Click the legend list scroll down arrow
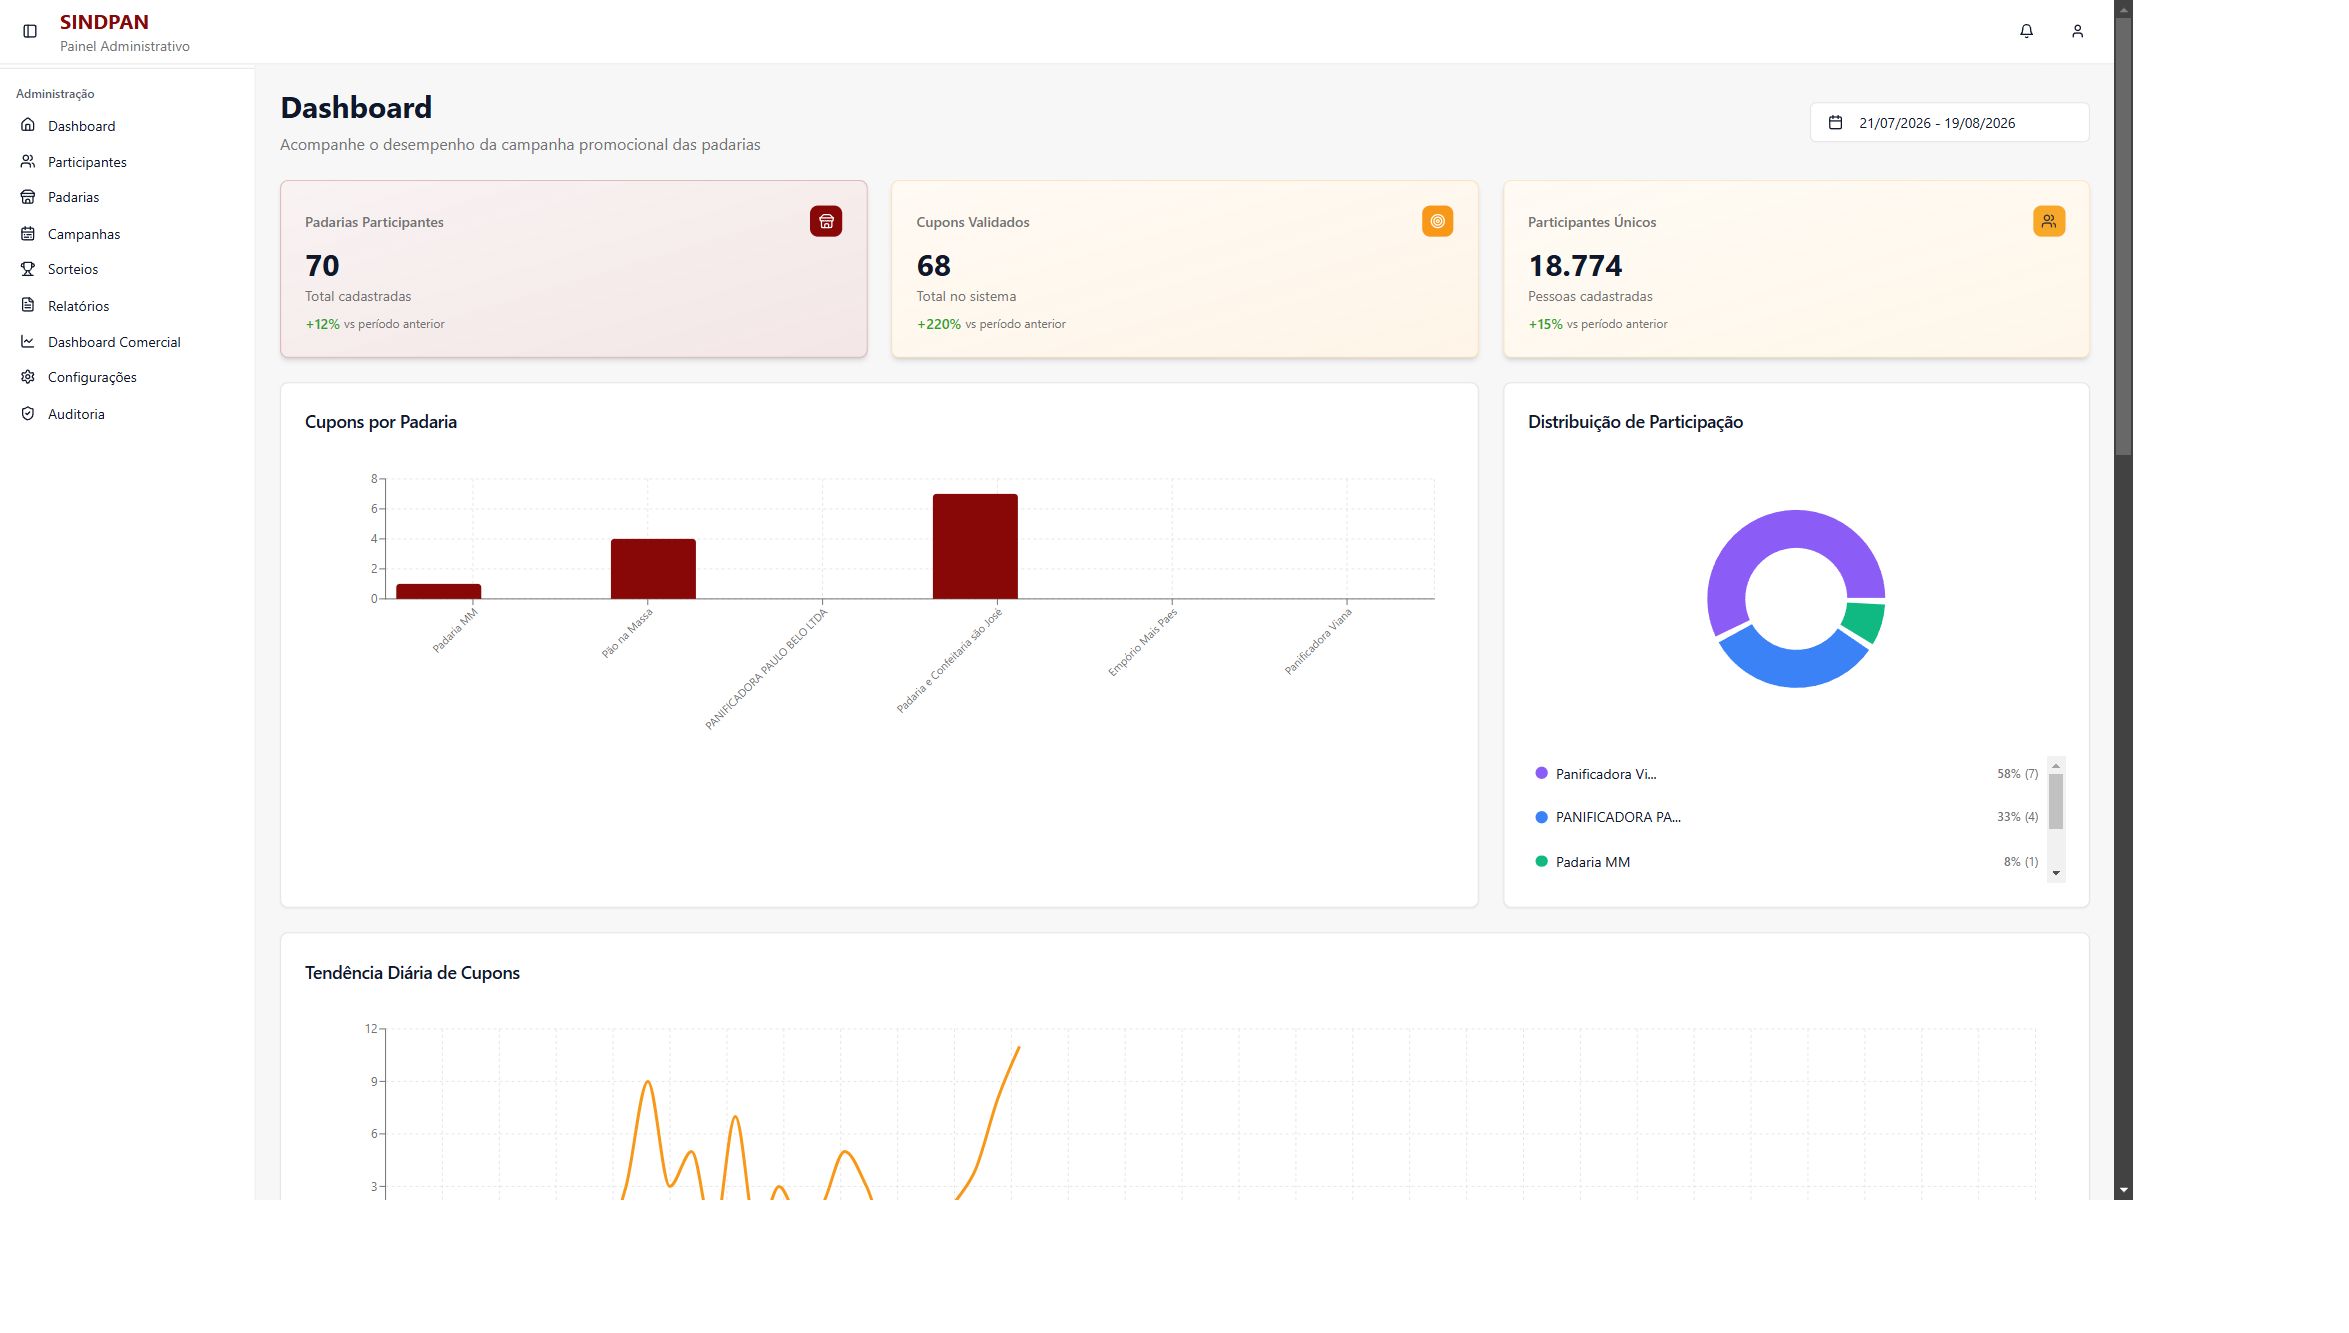2349x1333 pixels. (x=2056, y=873)
